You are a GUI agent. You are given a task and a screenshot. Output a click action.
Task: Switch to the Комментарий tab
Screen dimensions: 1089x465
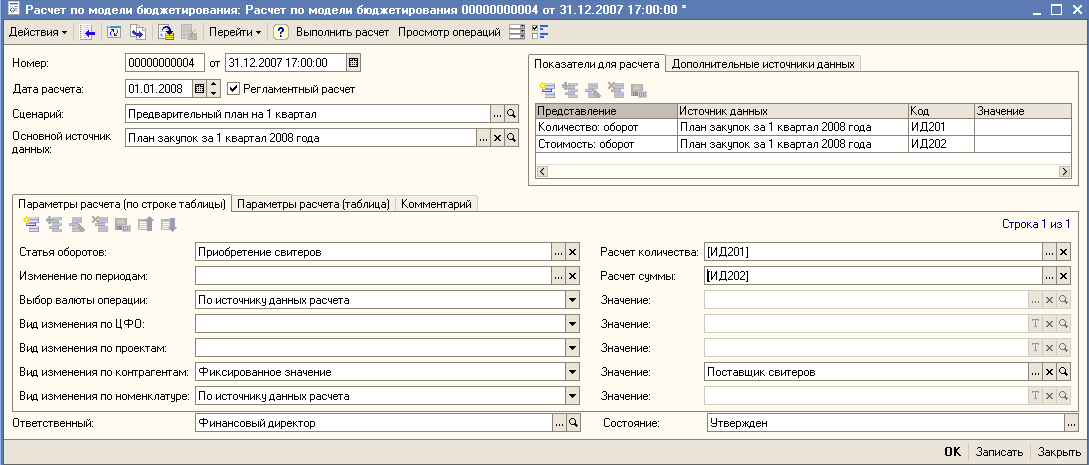[437, 203]
